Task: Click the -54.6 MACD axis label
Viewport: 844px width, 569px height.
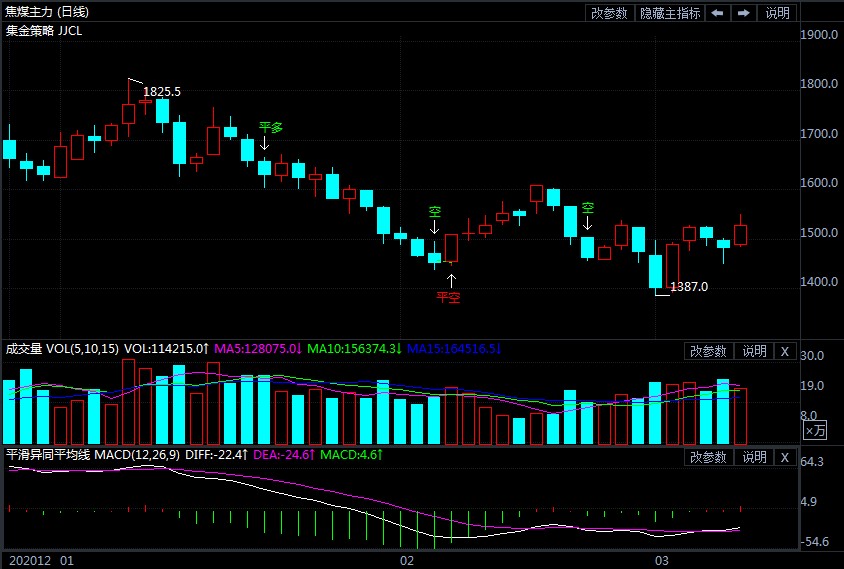Action: tap(814, 542)
